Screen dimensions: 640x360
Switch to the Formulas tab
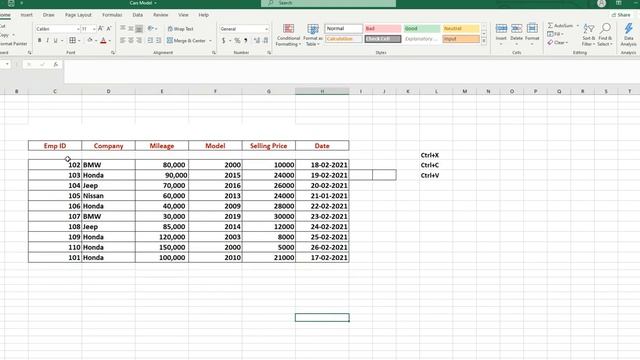pyautogui.click(x=112, y=15)
